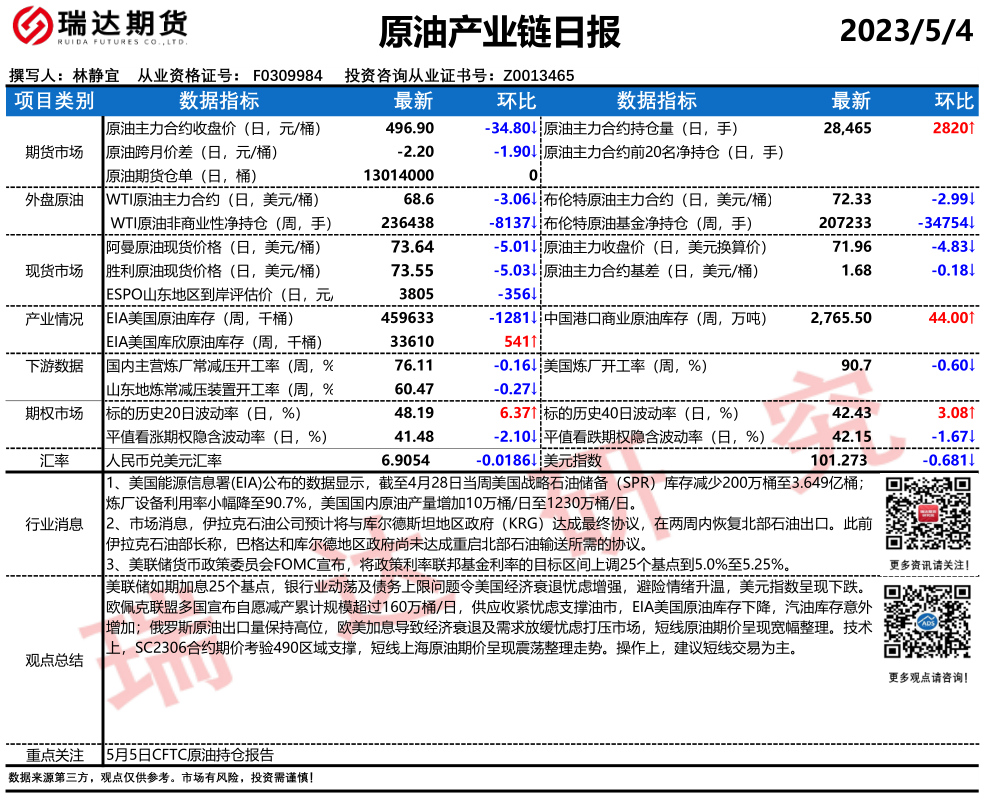
Task: Click the red up arrow beside 541
Action: click(x=534, y=342)
